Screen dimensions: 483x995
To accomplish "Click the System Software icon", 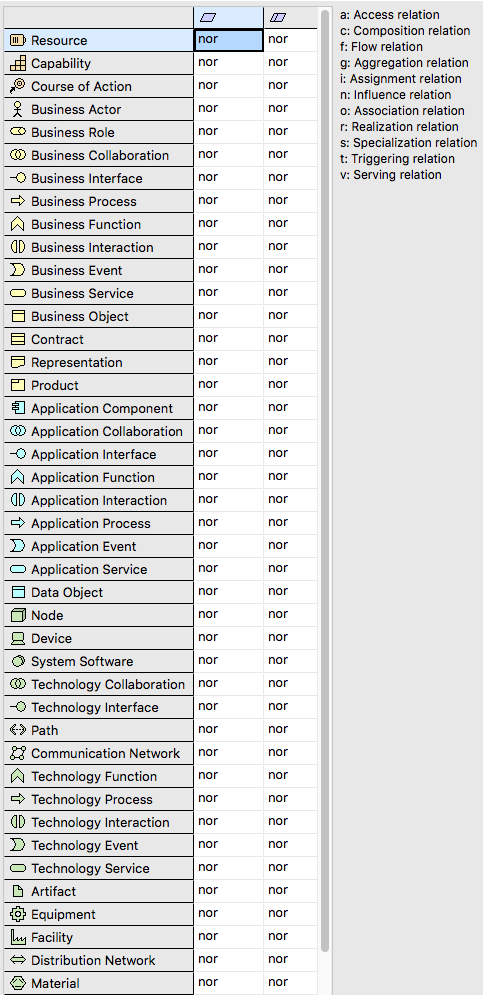I will point(18,661).
